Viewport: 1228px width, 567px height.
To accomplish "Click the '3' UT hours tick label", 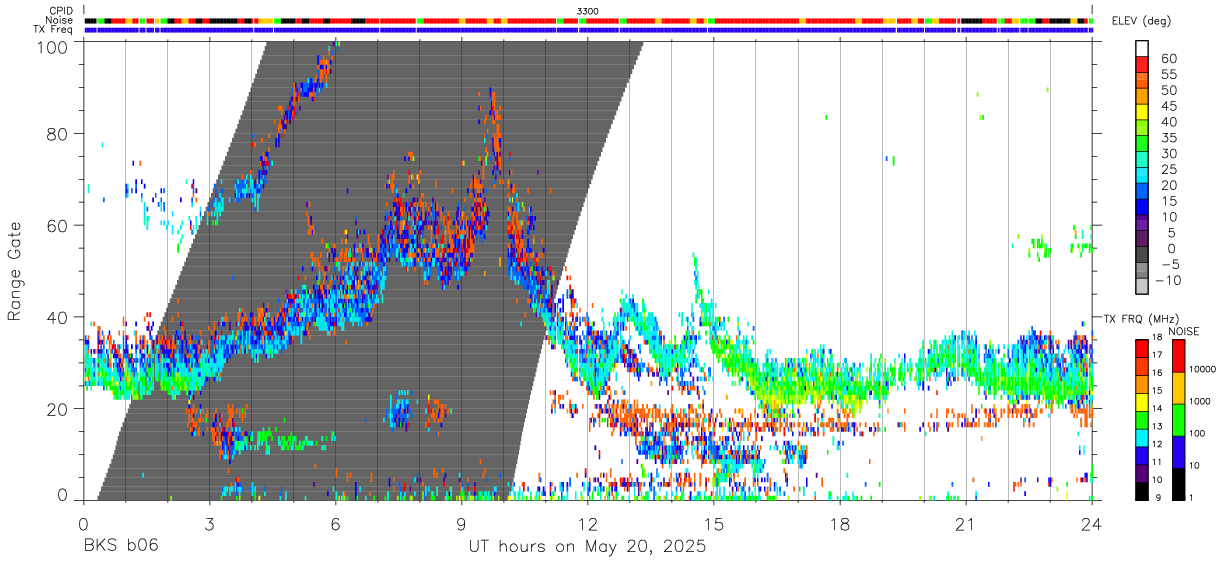I will click(210, 524).
